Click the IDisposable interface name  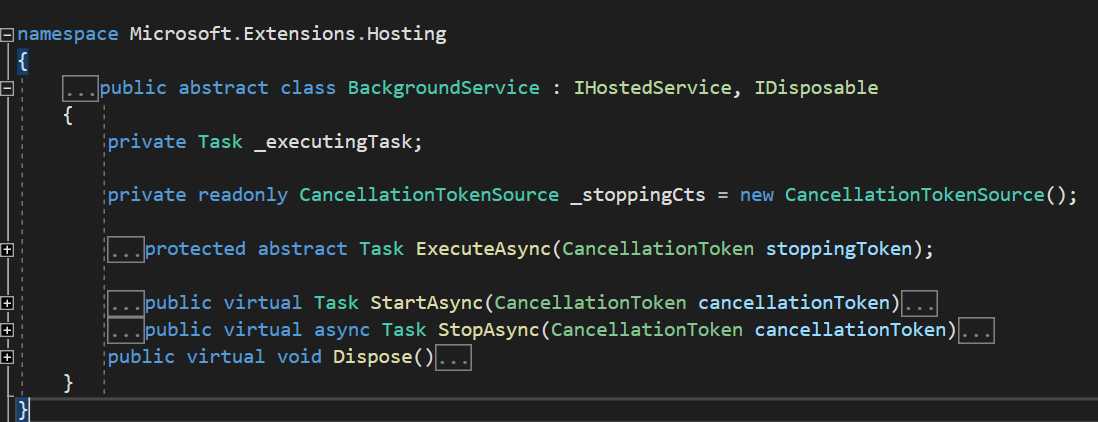(x=816, y=87)
